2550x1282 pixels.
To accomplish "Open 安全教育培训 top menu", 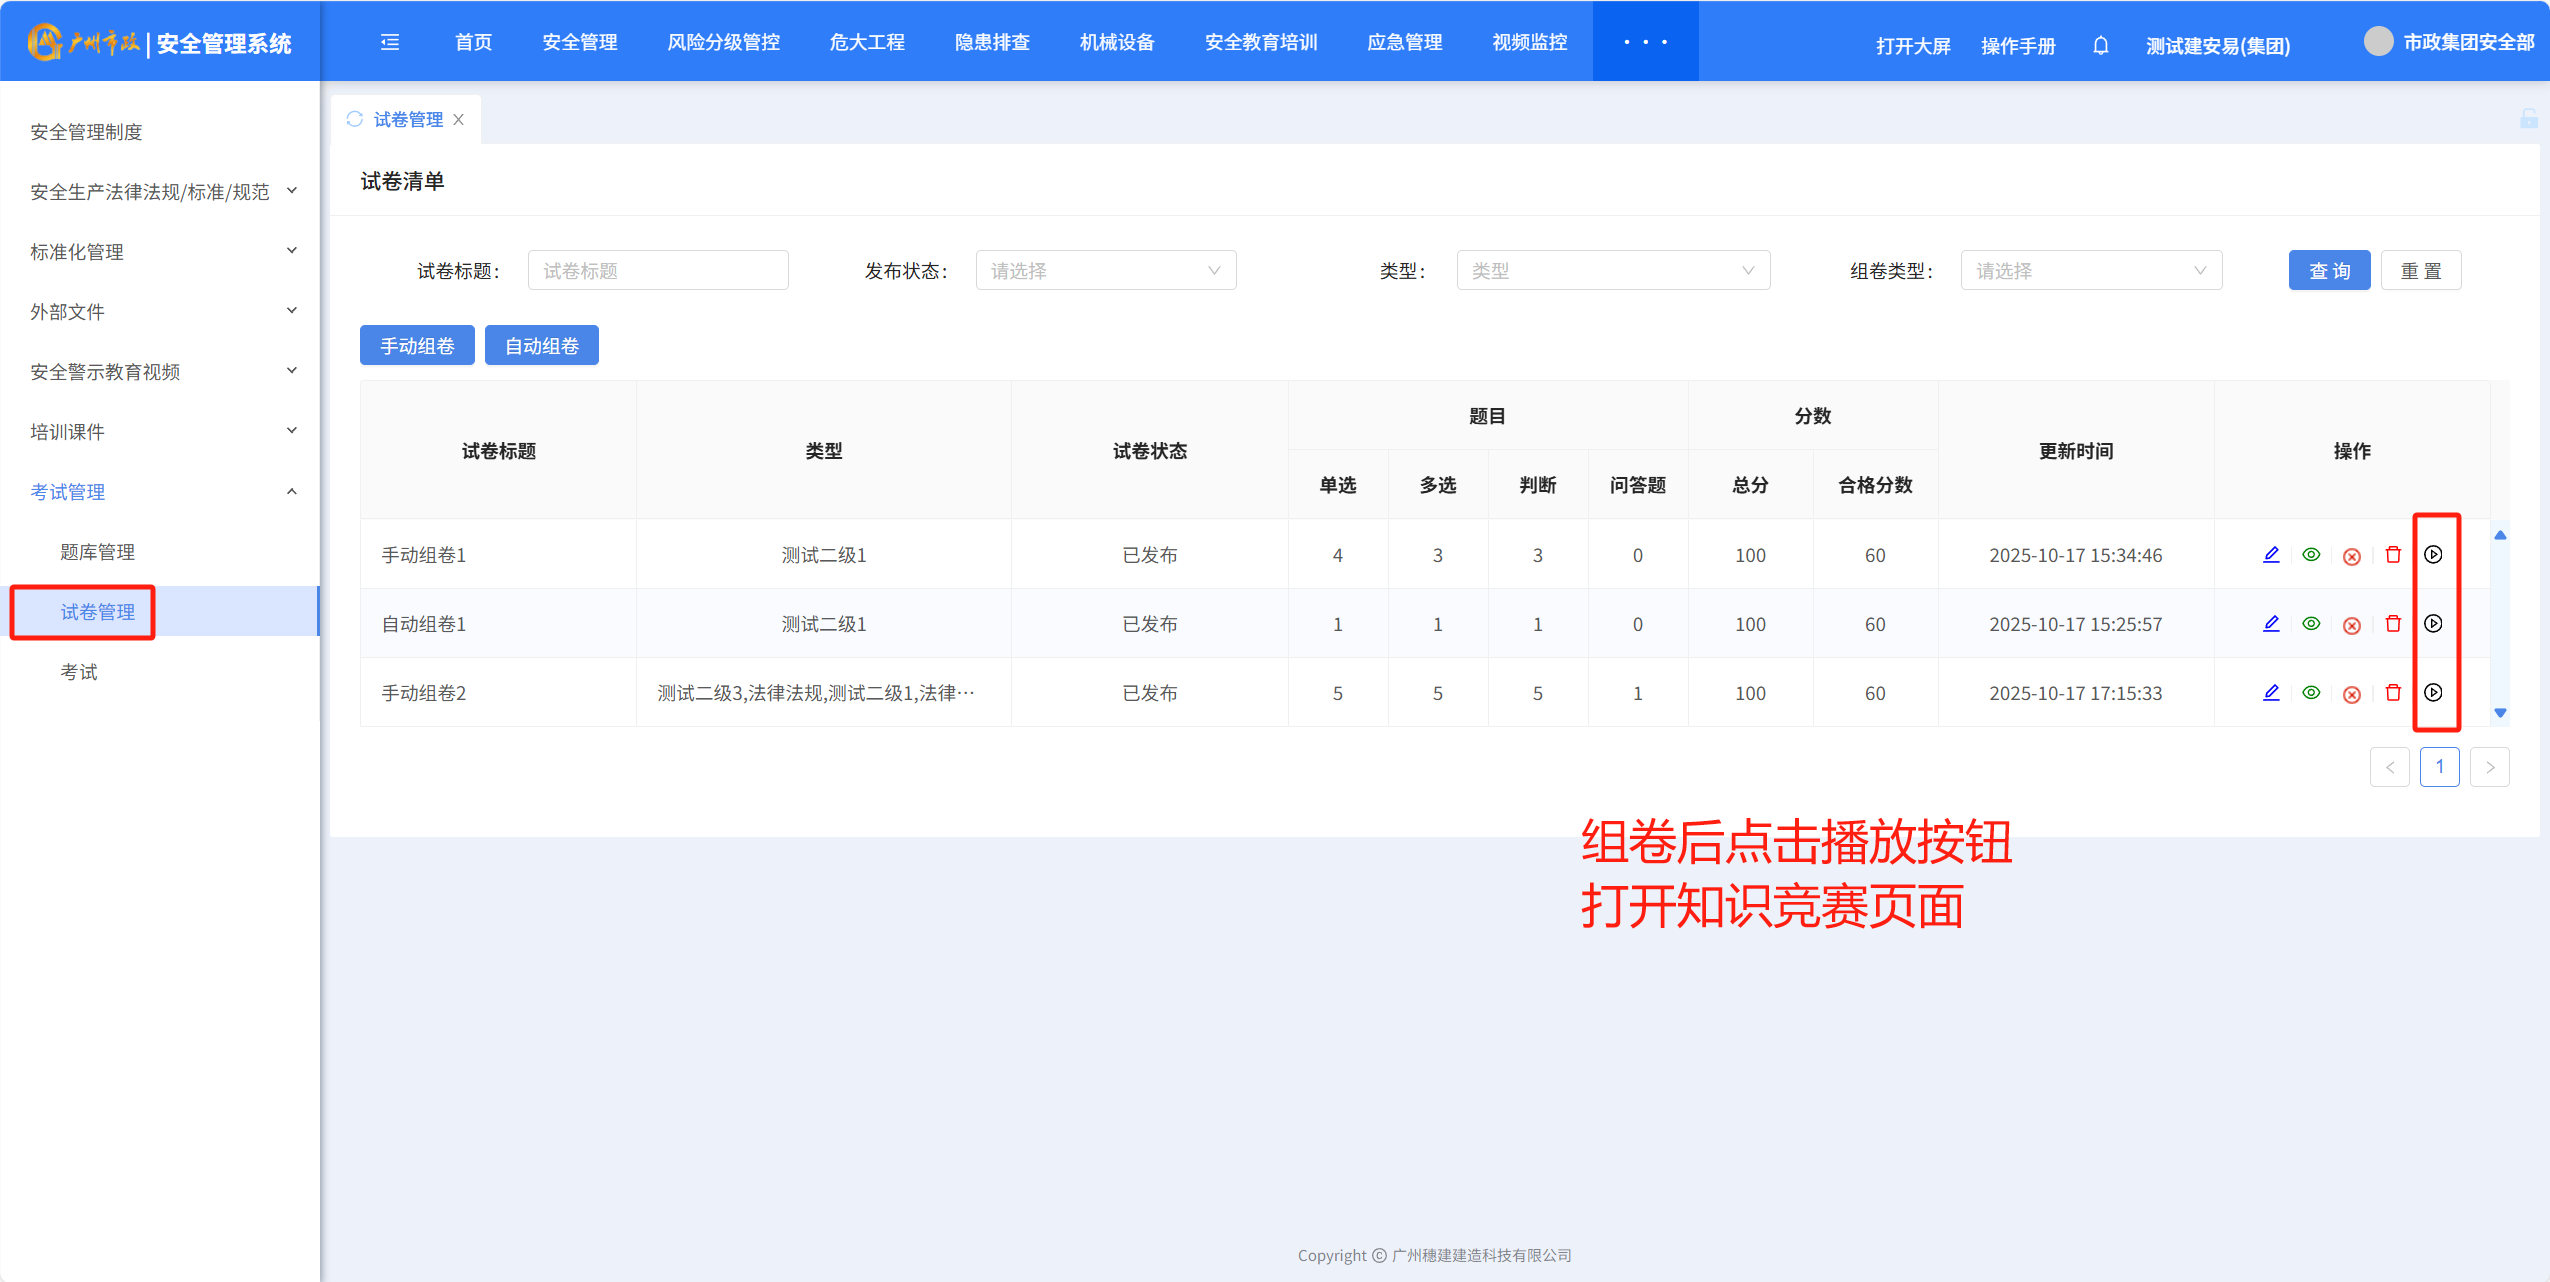I will [x=1260, y=42].
